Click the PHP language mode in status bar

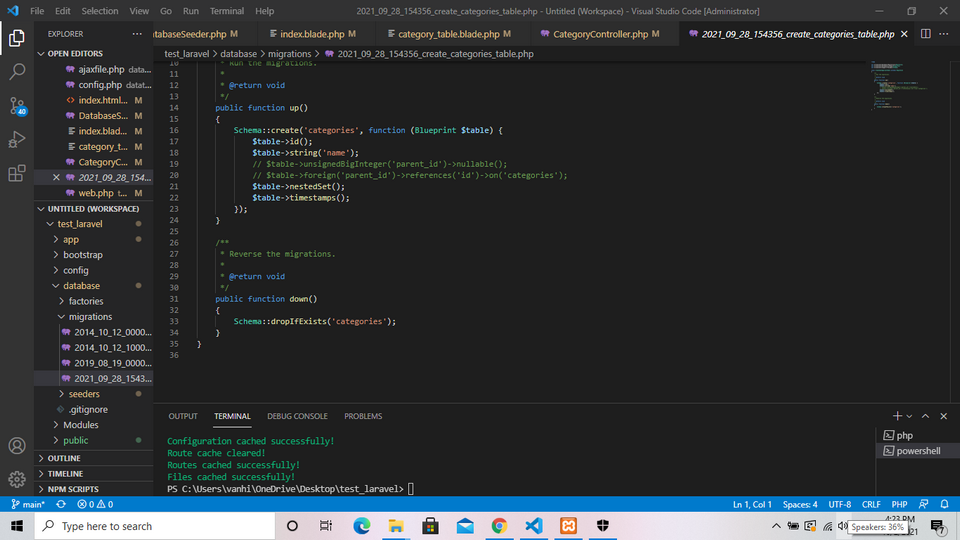coord(899,504)
